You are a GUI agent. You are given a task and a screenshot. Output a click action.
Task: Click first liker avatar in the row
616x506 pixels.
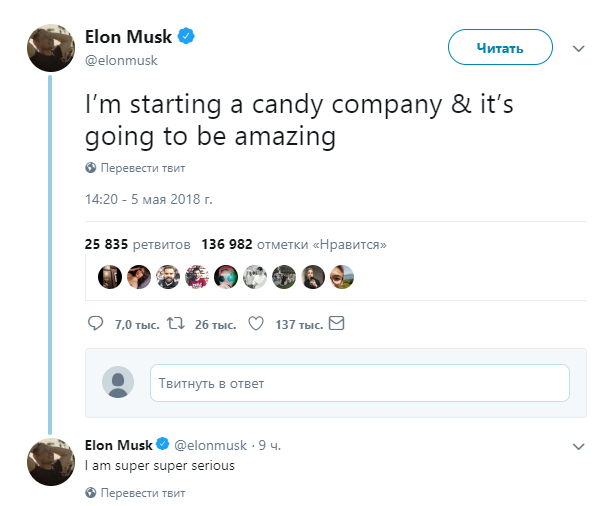click(x=109, y=277)
